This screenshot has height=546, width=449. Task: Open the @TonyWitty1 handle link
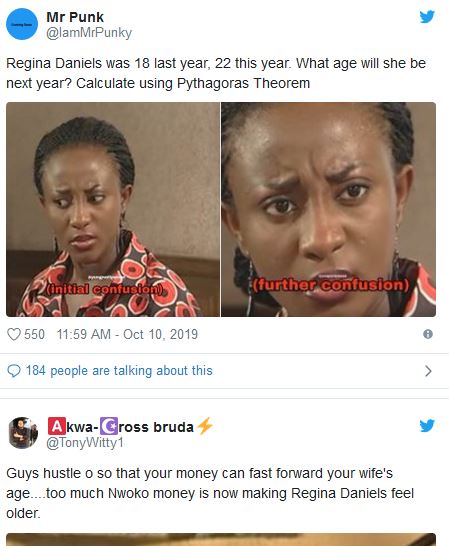coord(85,443)
